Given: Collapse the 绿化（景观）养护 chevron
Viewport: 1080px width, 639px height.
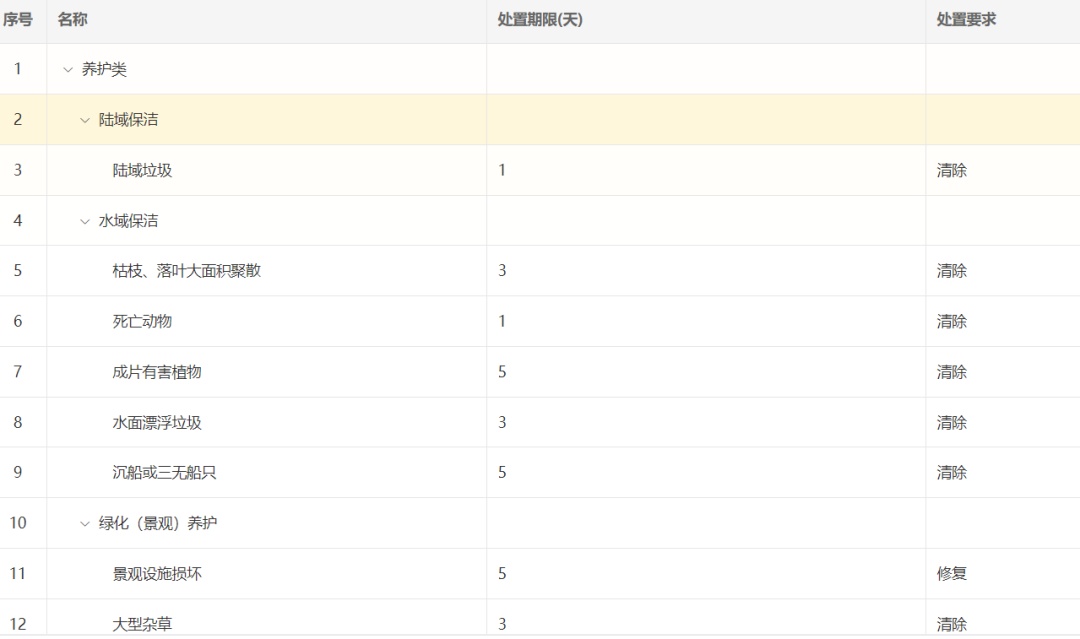Looking at the screenshot, I should point(85,523).
